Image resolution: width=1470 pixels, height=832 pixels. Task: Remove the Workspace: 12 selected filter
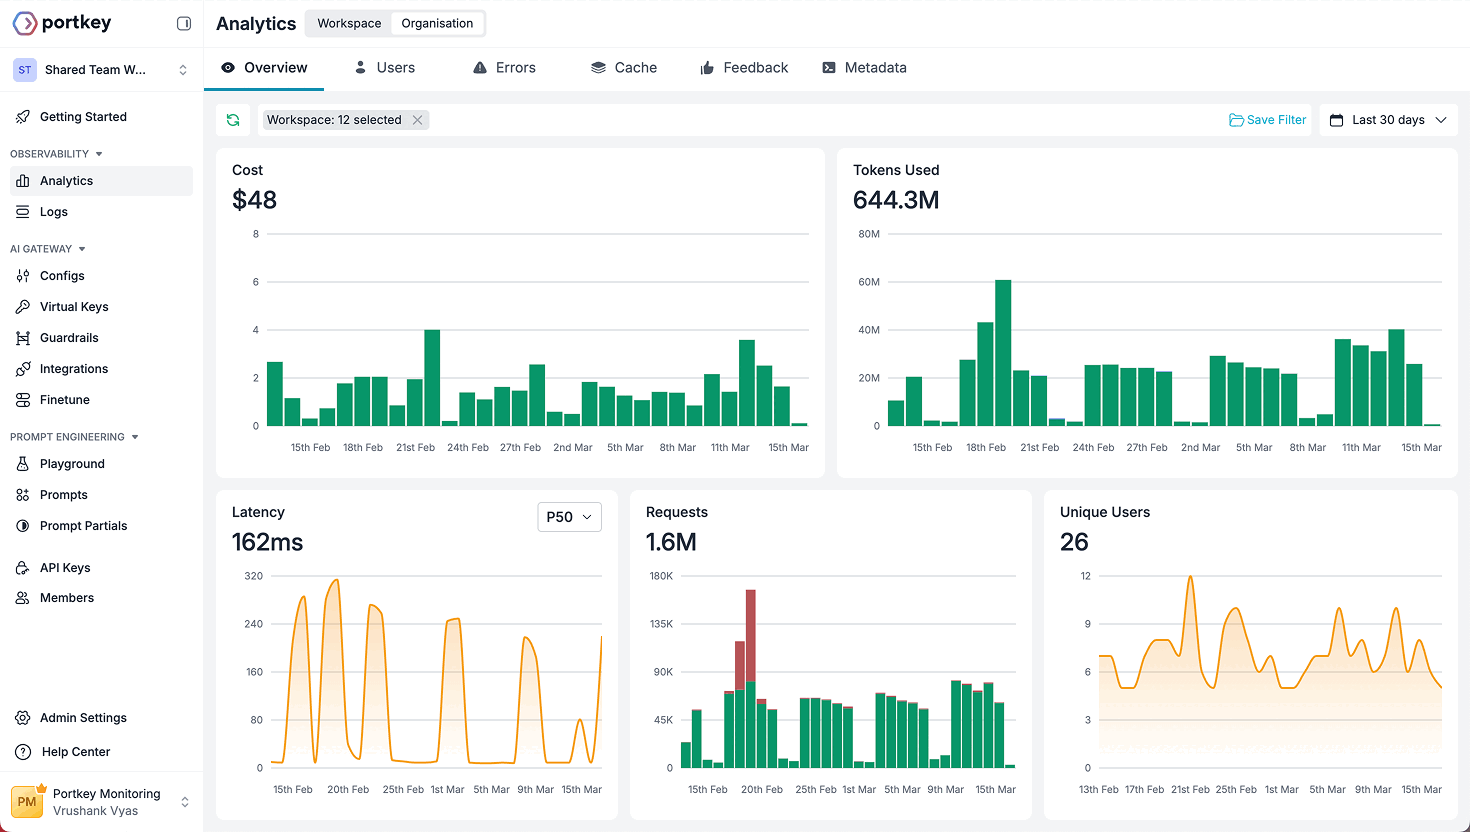[418, 120]
